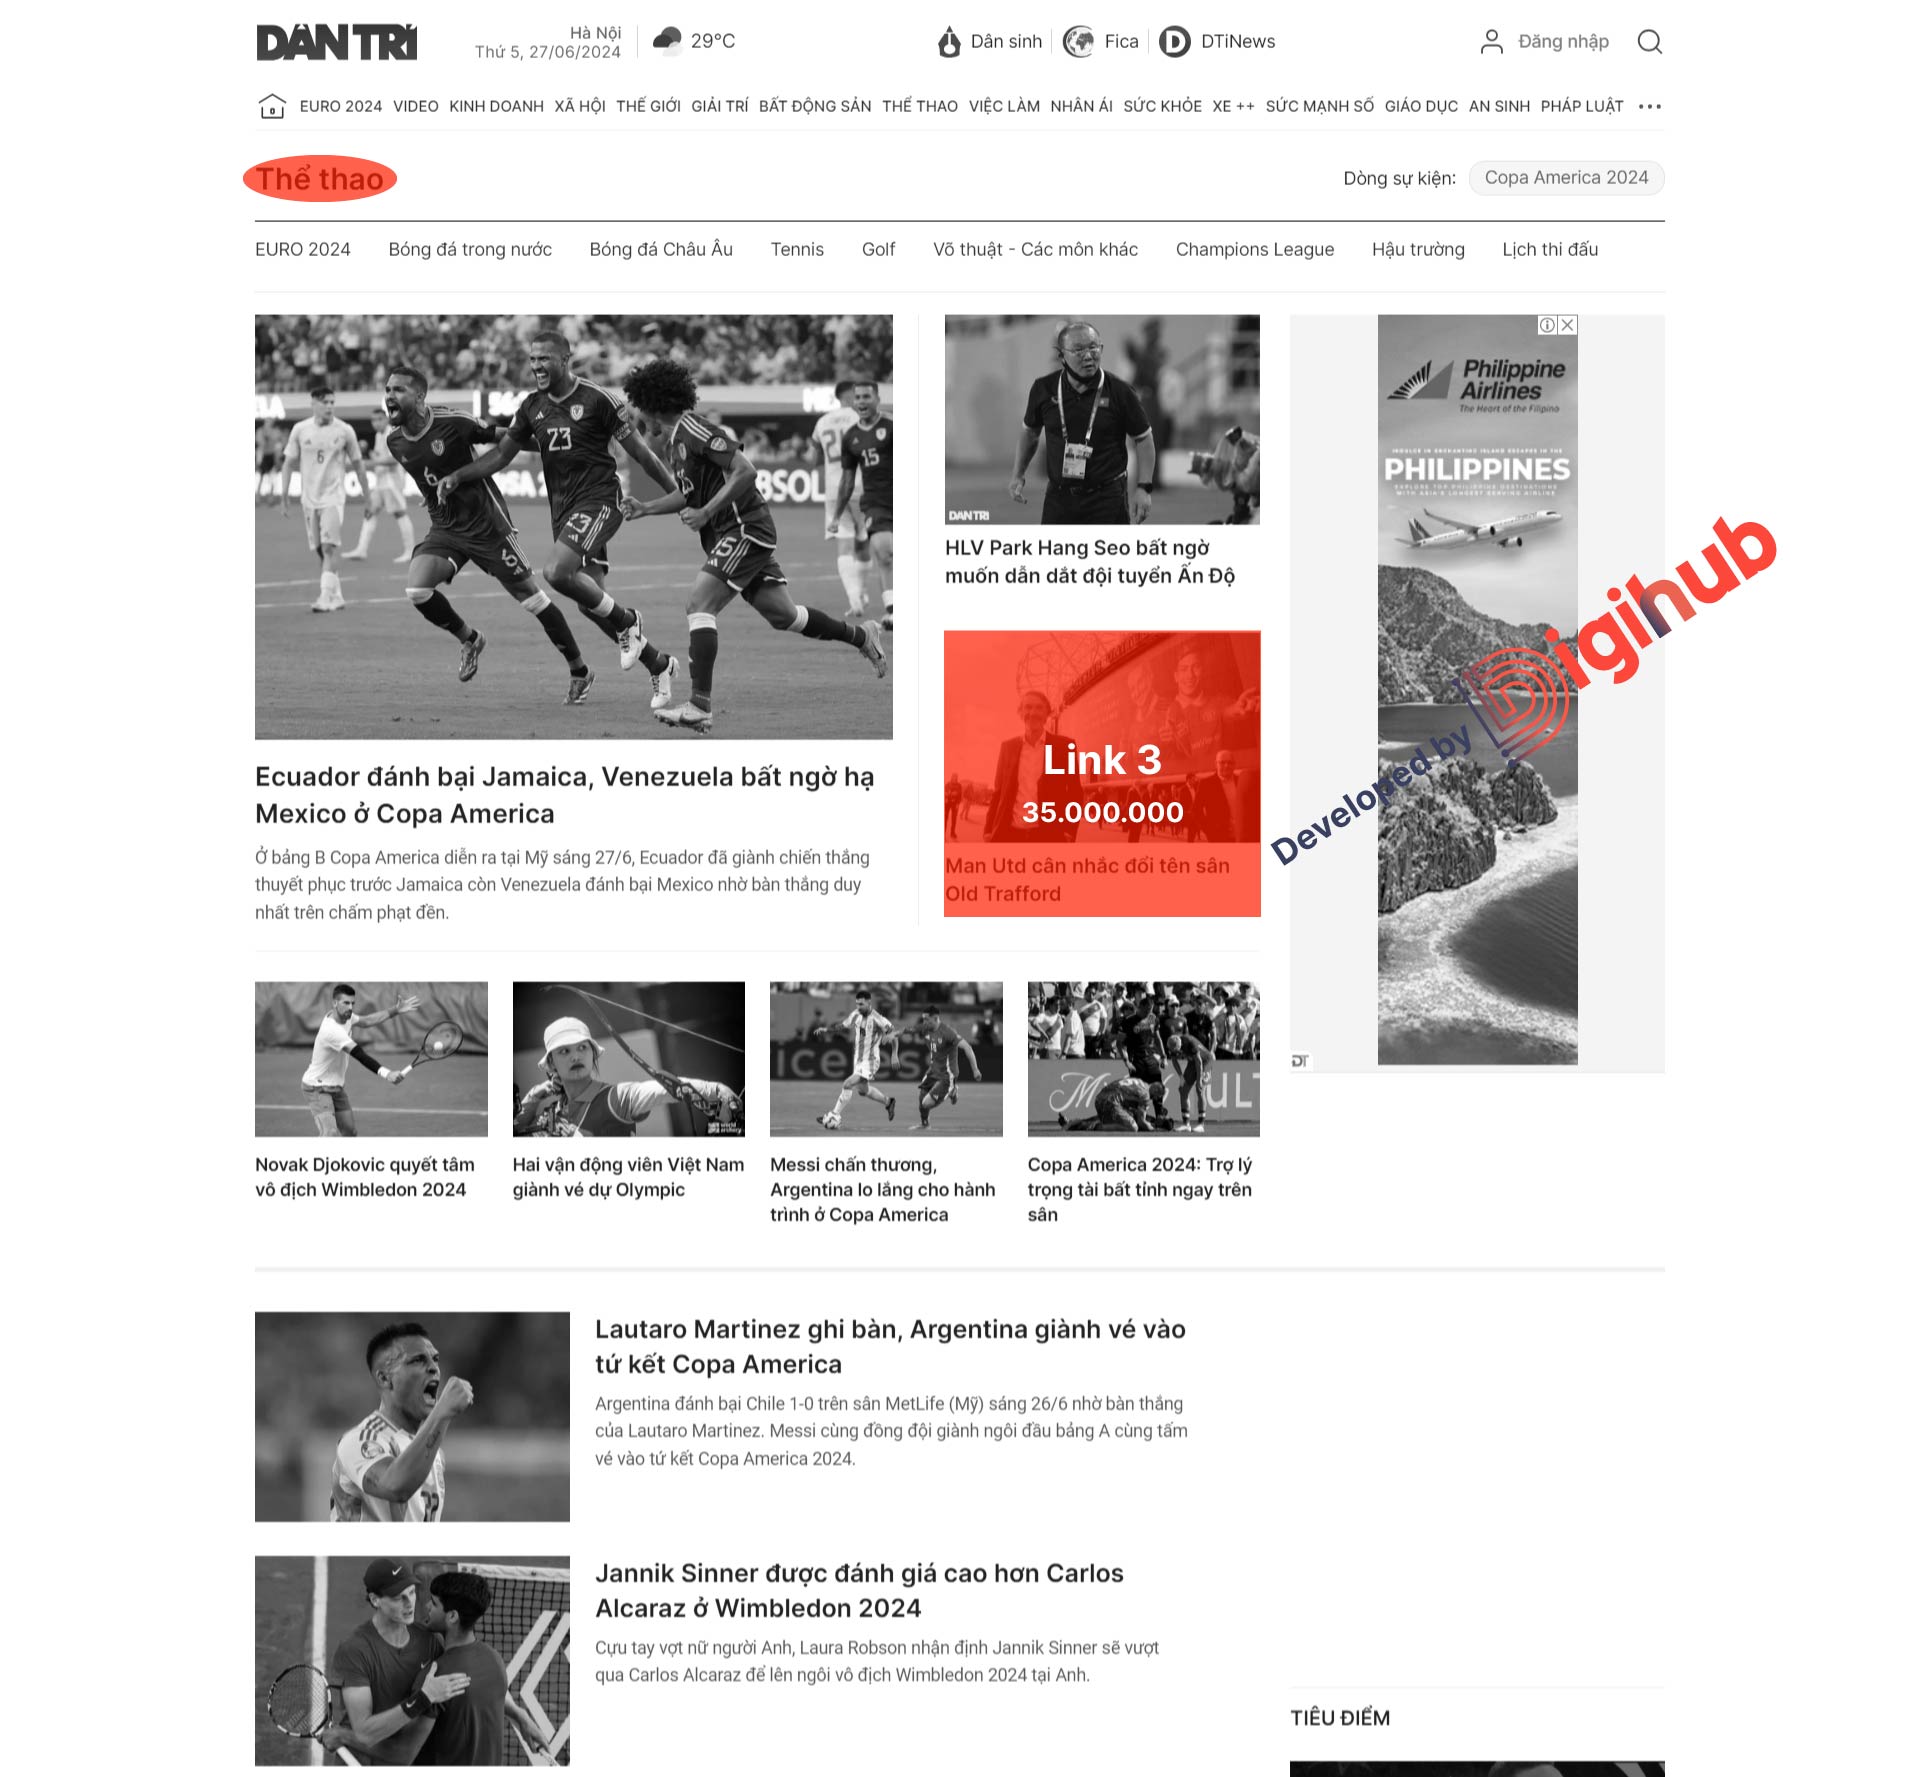Click the DTiNews icon in header
Screen dimensions: 1920x1777
pos(1174,42)
